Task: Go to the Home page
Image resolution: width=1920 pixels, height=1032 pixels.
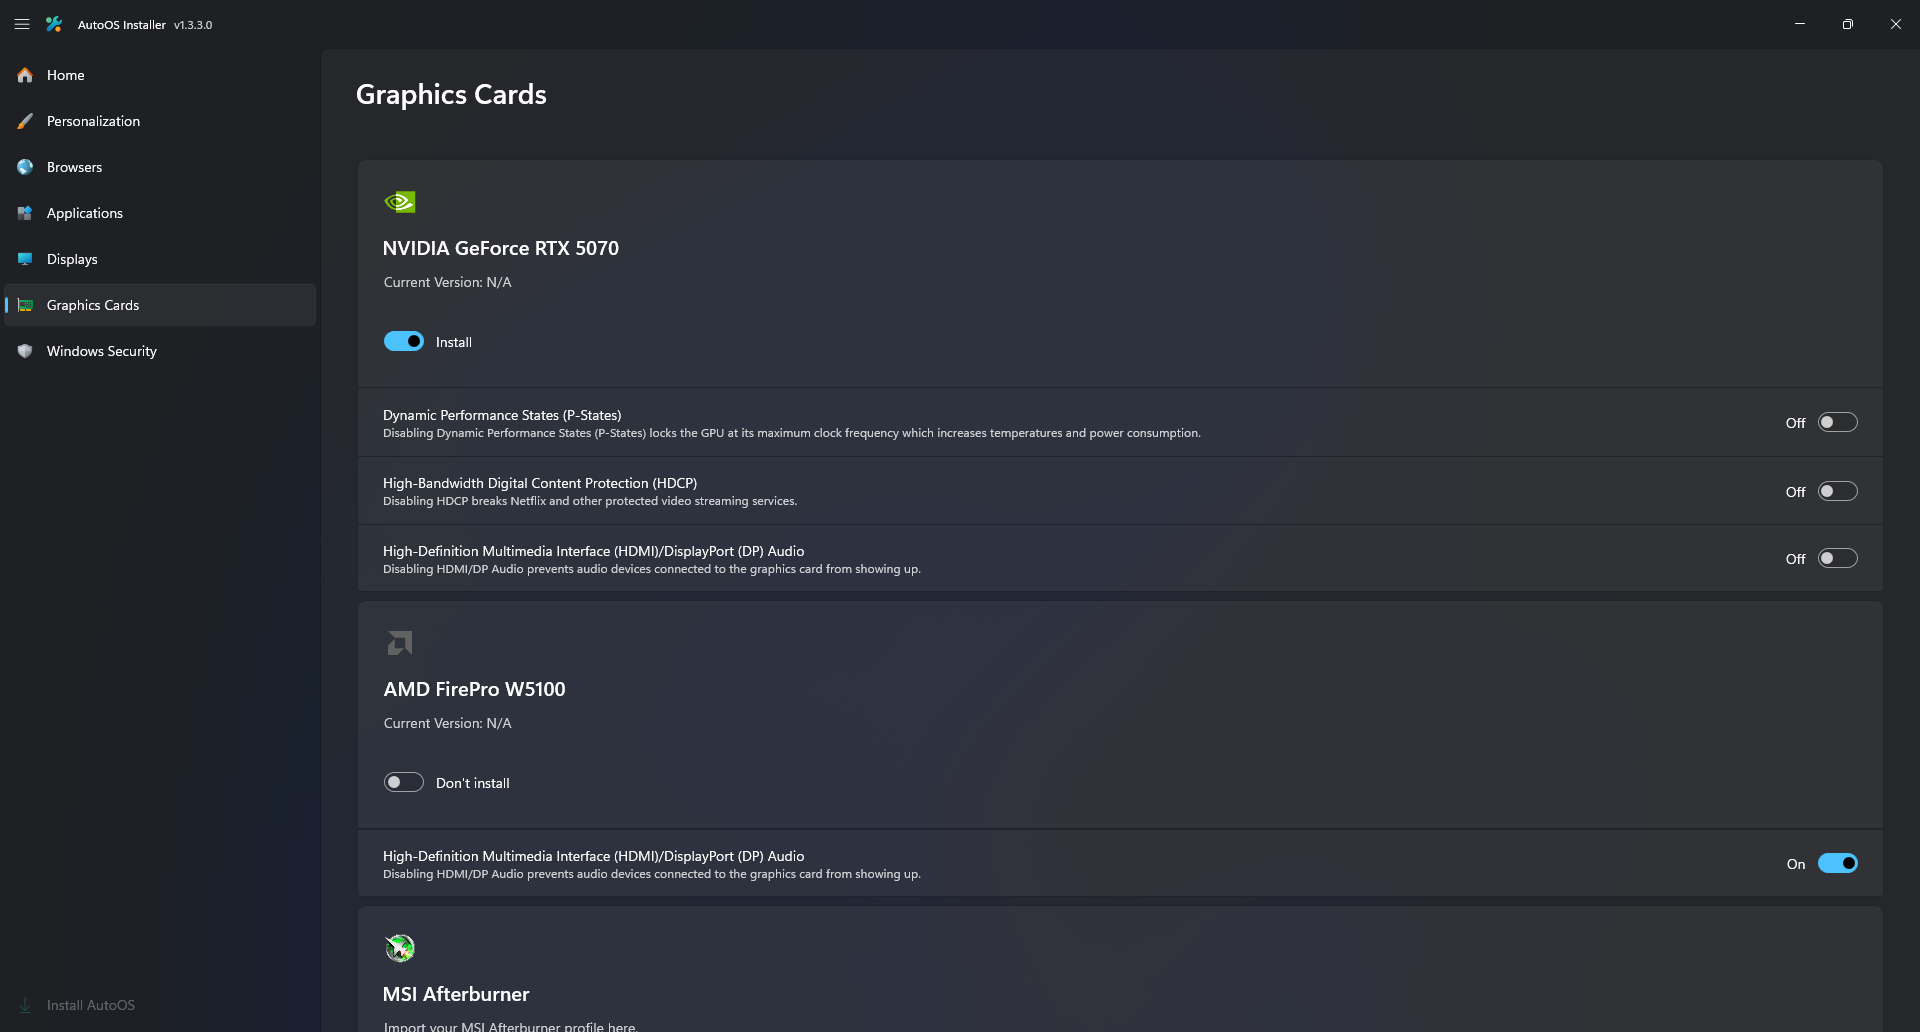Action: click(160, 75)
